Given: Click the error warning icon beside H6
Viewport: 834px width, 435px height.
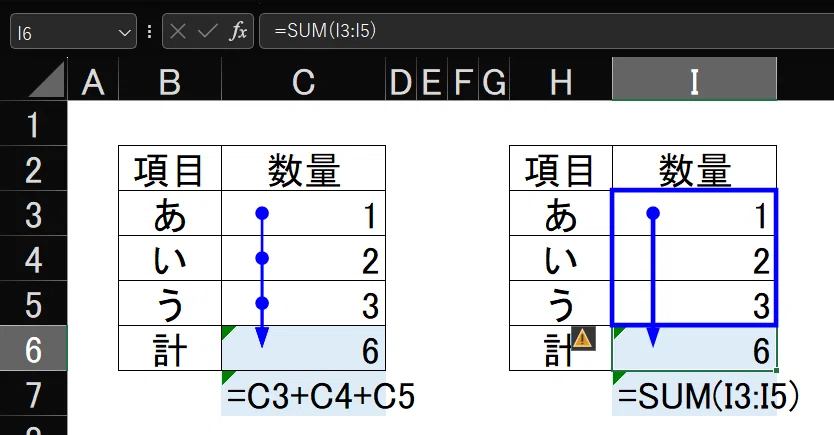Looking at the screenshot, I should pos(583,338).
